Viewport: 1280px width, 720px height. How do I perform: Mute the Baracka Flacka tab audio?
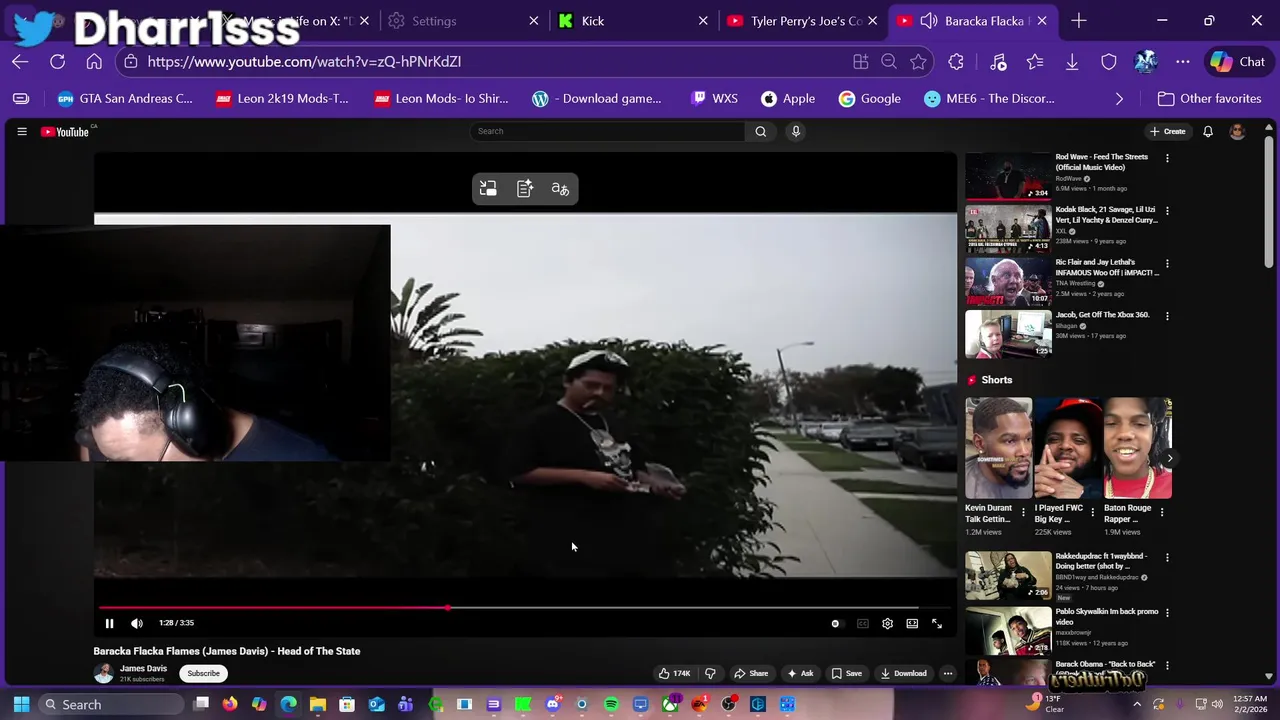[928, 21]
